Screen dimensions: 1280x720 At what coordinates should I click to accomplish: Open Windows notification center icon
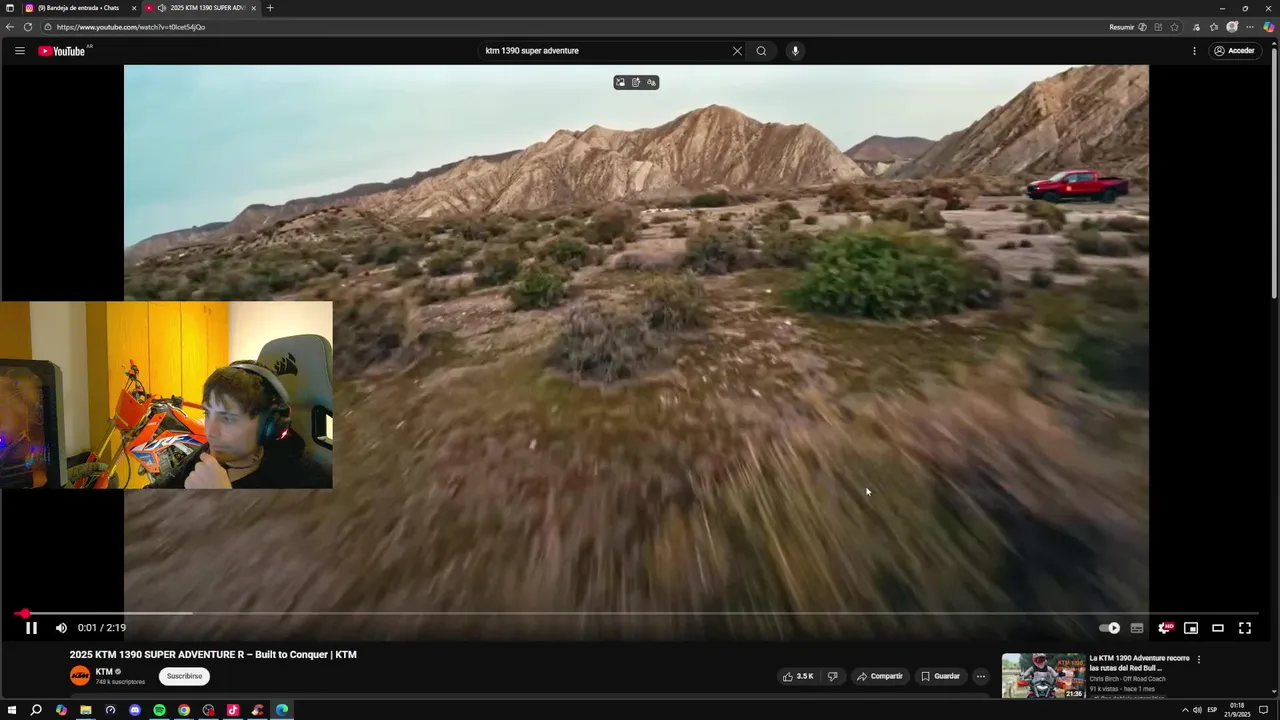coord(1265,710)
